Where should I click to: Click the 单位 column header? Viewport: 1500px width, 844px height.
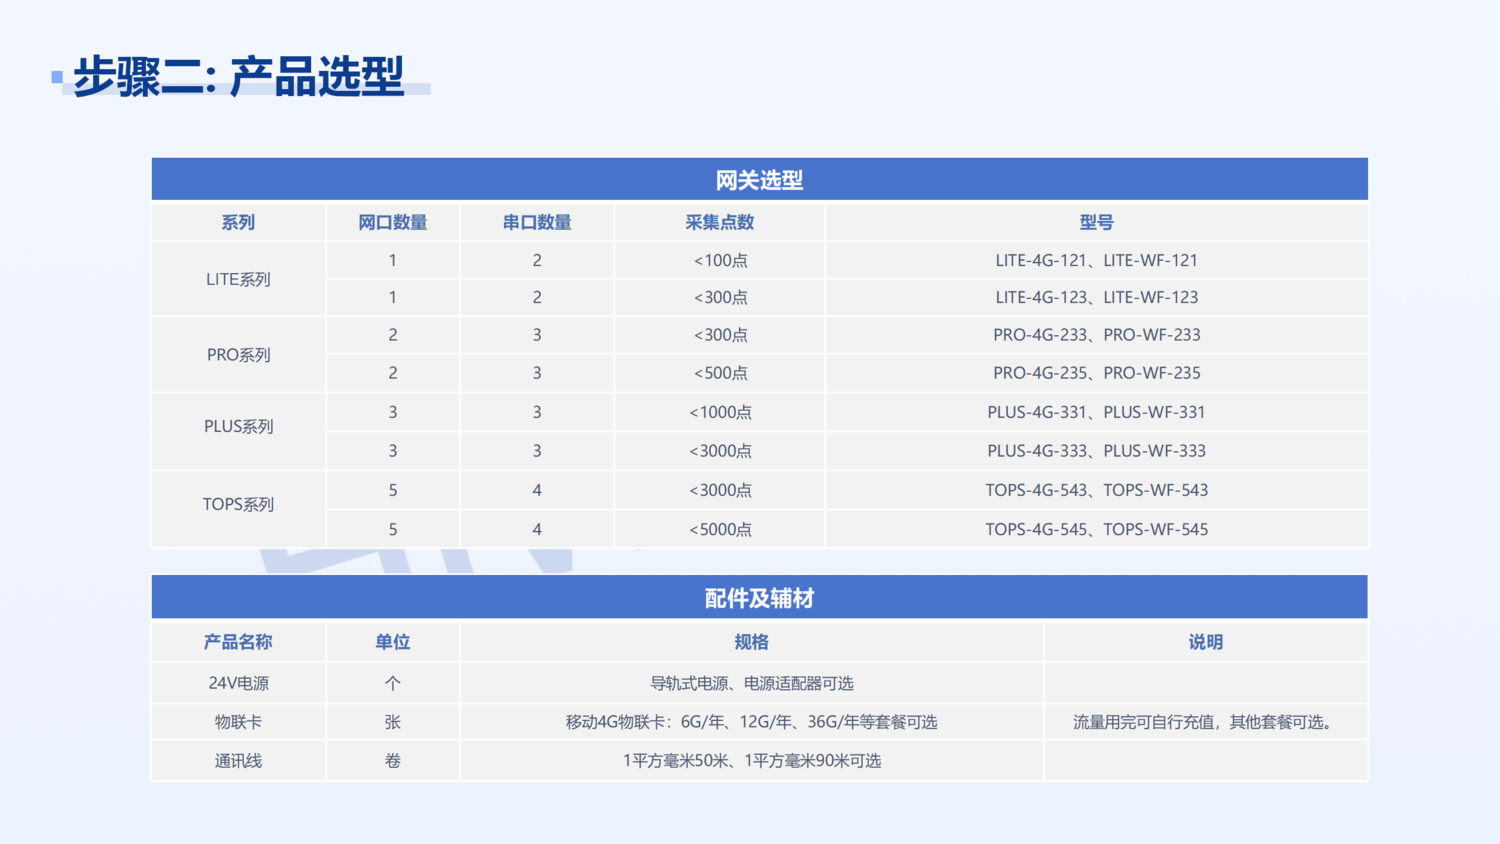(x=393, y=642)
